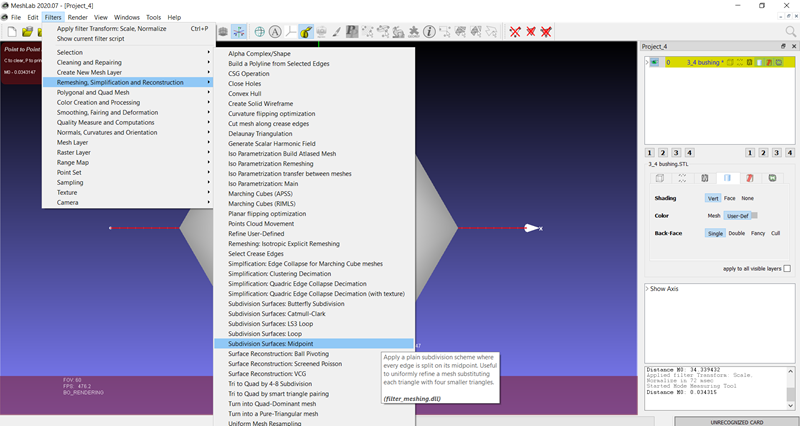This screenshot has height=426, width=800.
Task: Click the raster camera icon in toolbar
Action: pyautogui.click(x=321, y=32)
